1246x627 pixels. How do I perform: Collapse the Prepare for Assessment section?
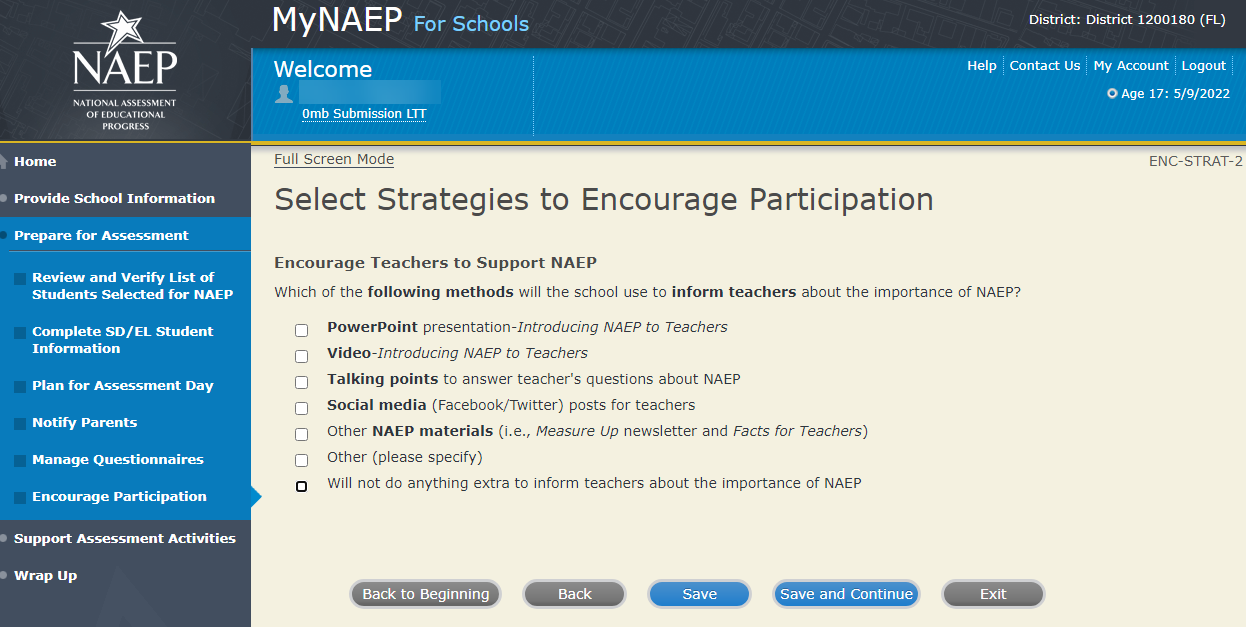pos(101,235)
